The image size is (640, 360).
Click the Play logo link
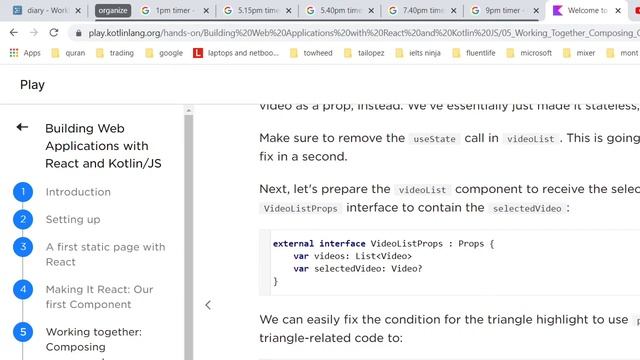pos(32,85)
